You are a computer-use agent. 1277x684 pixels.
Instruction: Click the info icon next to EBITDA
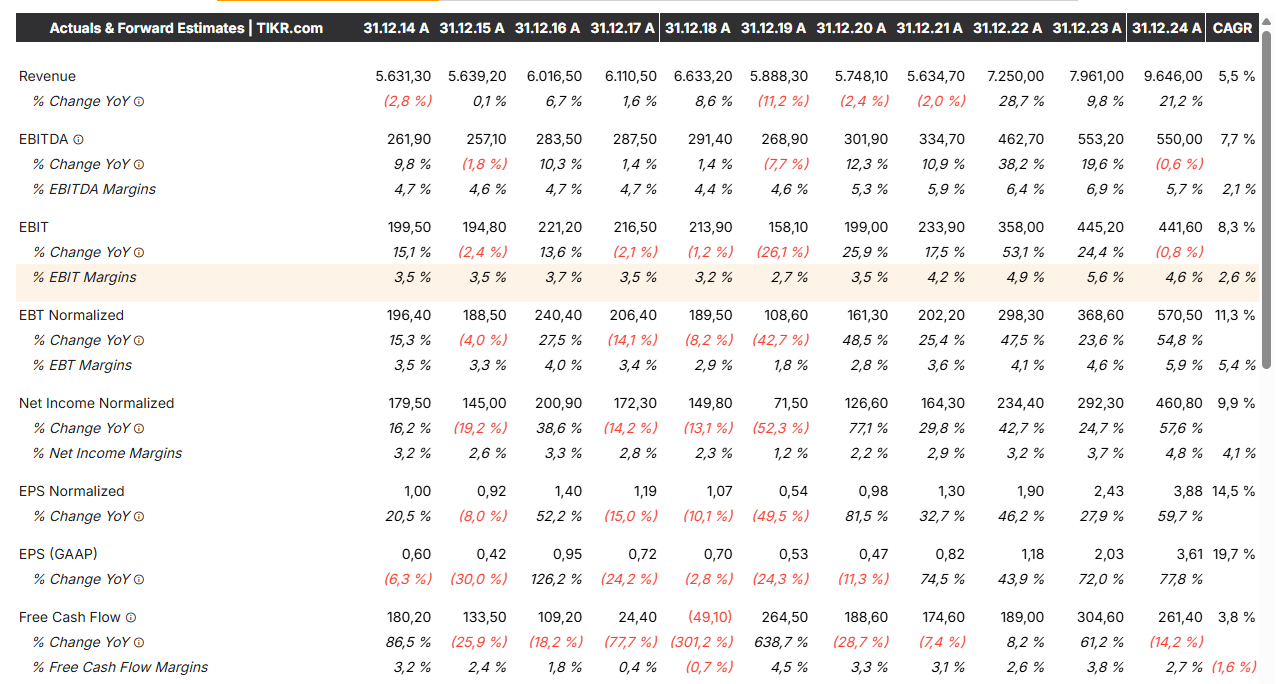(78, 140)
